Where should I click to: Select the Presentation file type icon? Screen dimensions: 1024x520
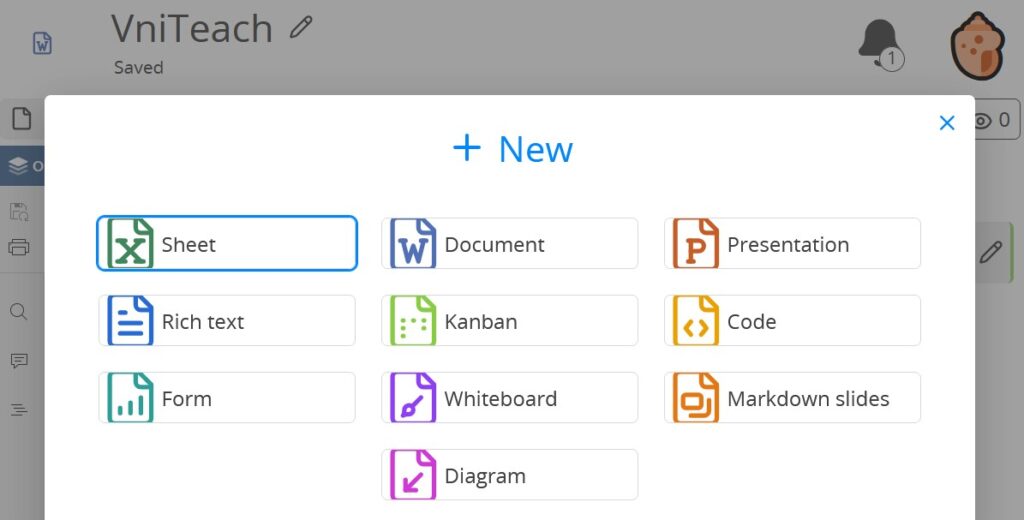pos(696,244)
